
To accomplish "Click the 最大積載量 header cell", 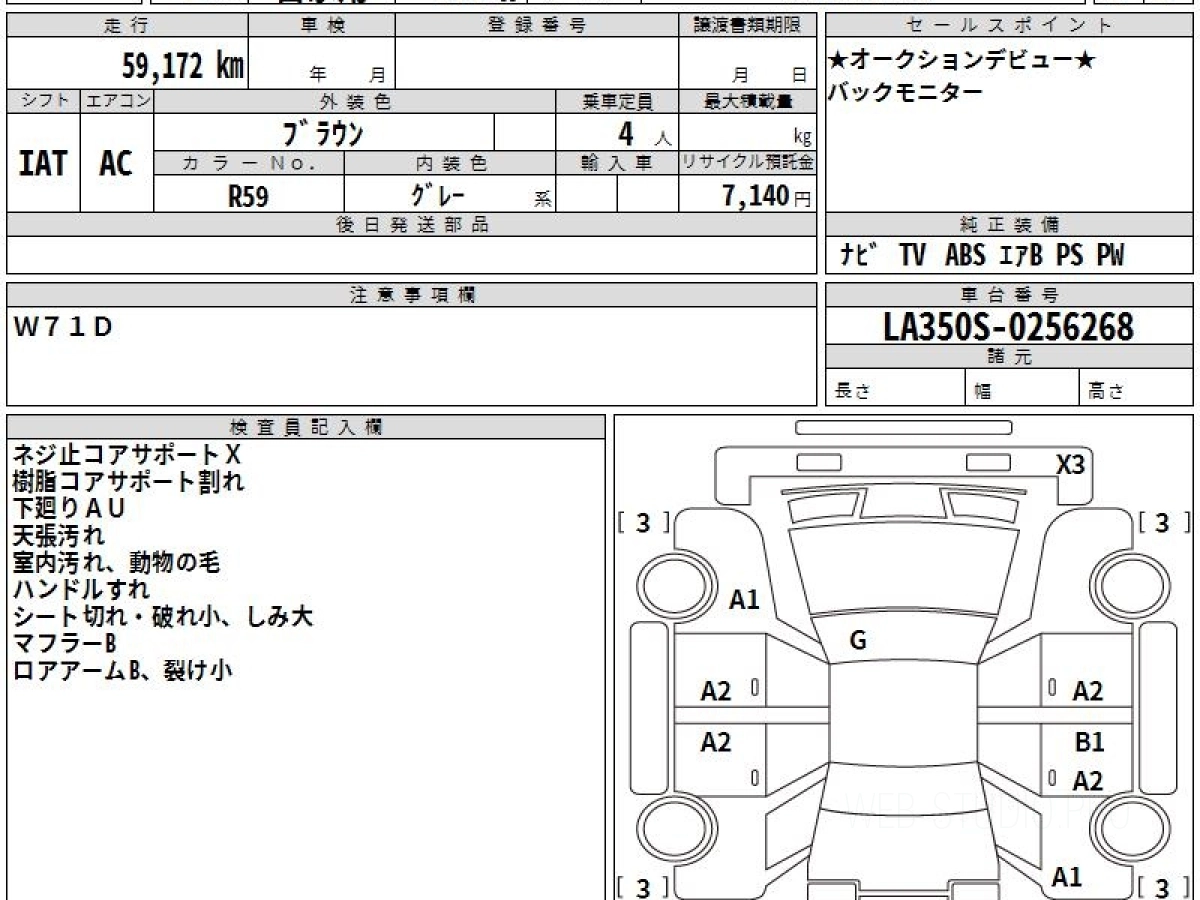I will 747,101.
